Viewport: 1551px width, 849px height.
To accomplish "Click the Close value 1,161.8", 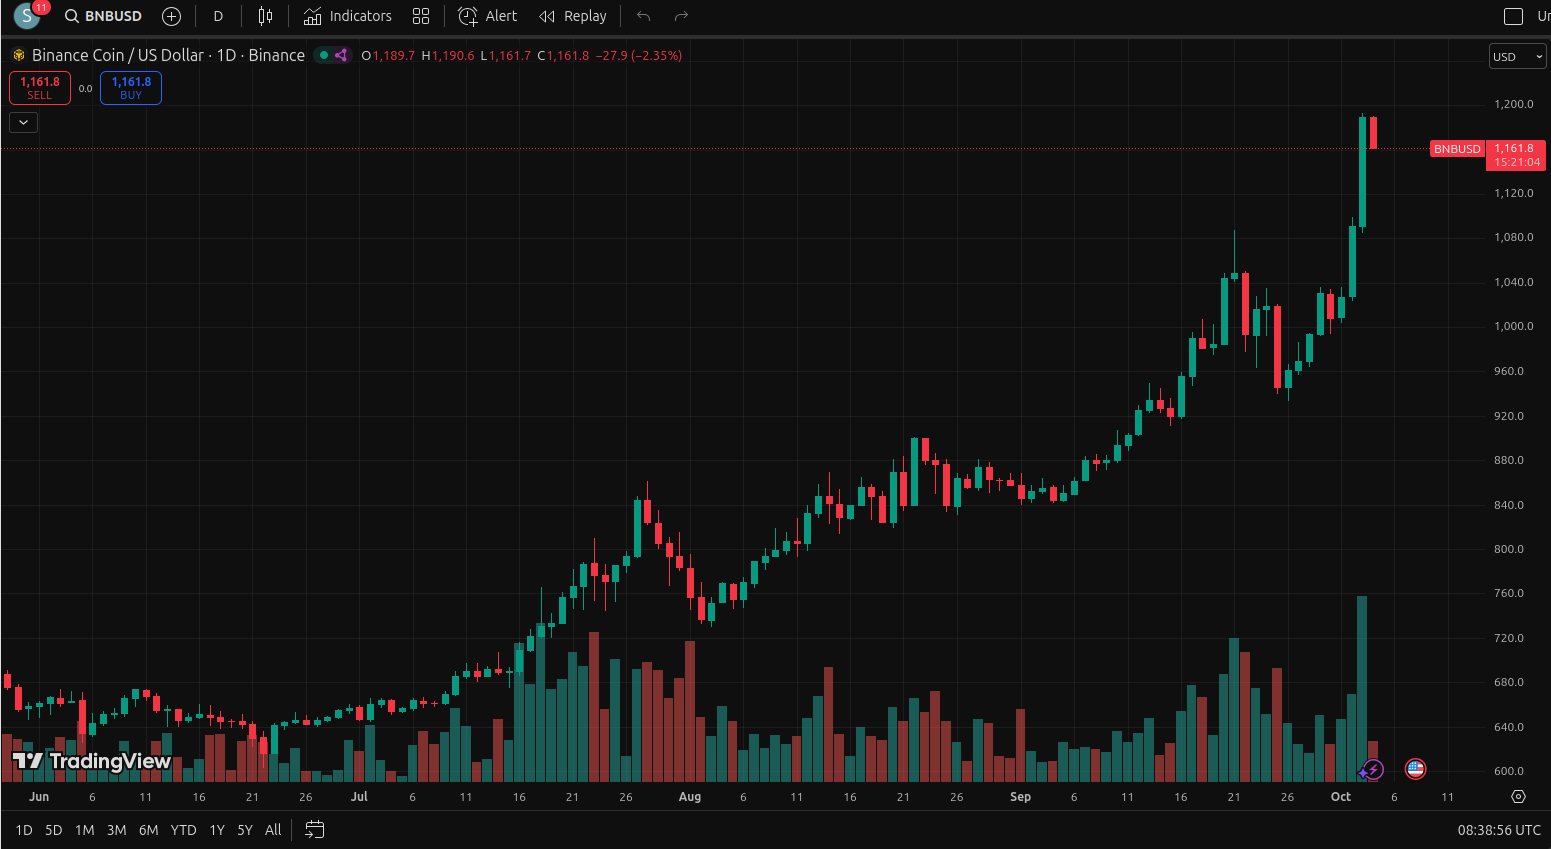I will pos(568,56).
